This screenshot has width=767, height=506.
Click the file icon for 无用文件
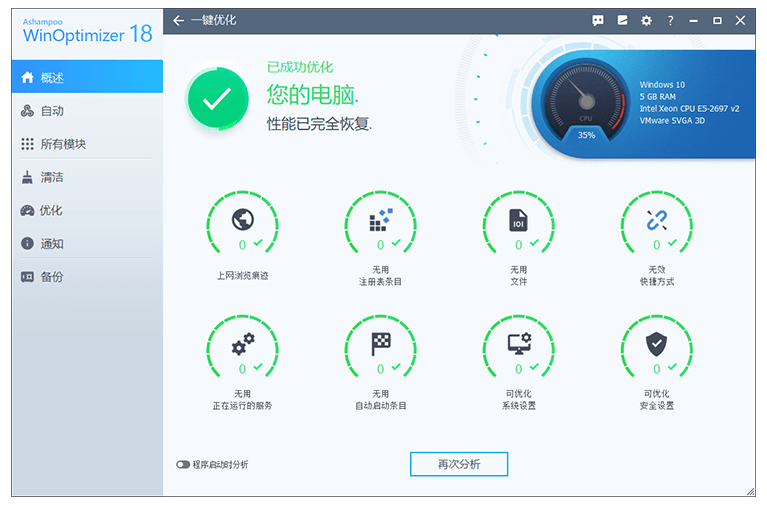coord(519,220)
